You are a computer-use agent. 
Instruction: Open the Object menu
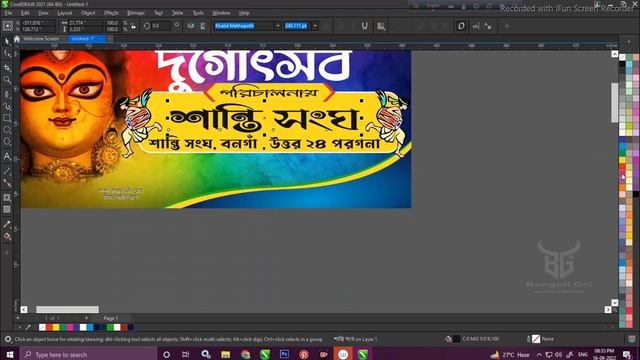(x=88, y=13)
